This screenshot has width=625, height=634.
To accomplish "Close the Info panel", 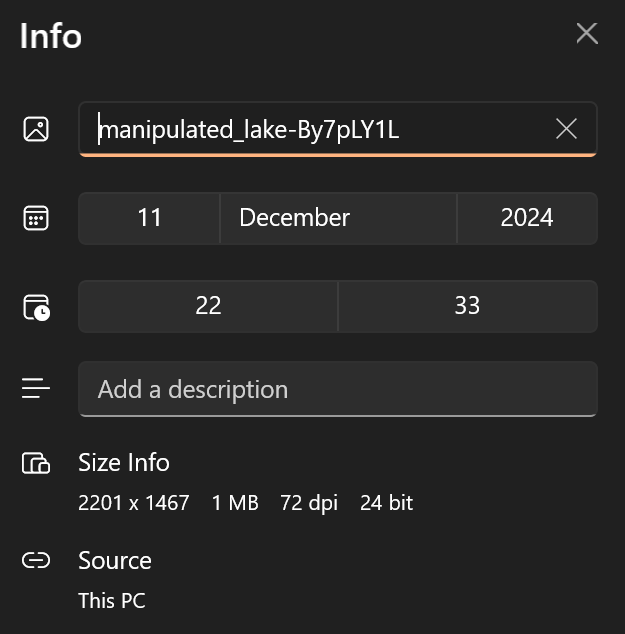I will pyautogui.click(x=587, y=34).
